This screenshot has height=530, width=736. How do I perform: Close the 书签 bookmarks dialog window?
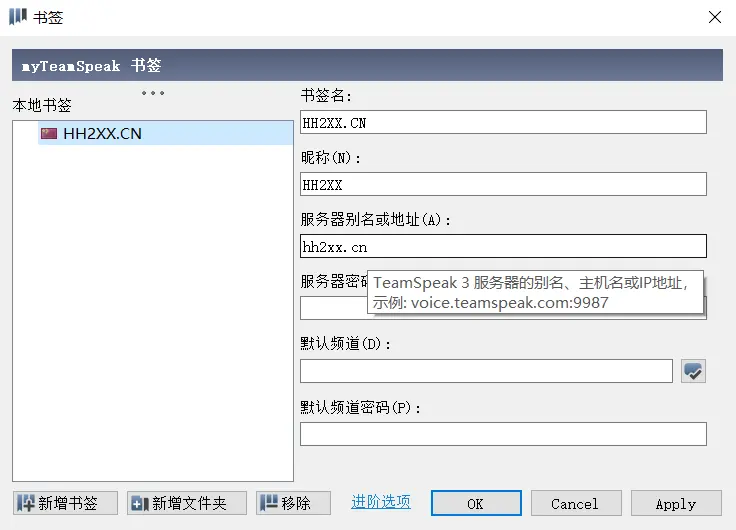pos(714,17)
